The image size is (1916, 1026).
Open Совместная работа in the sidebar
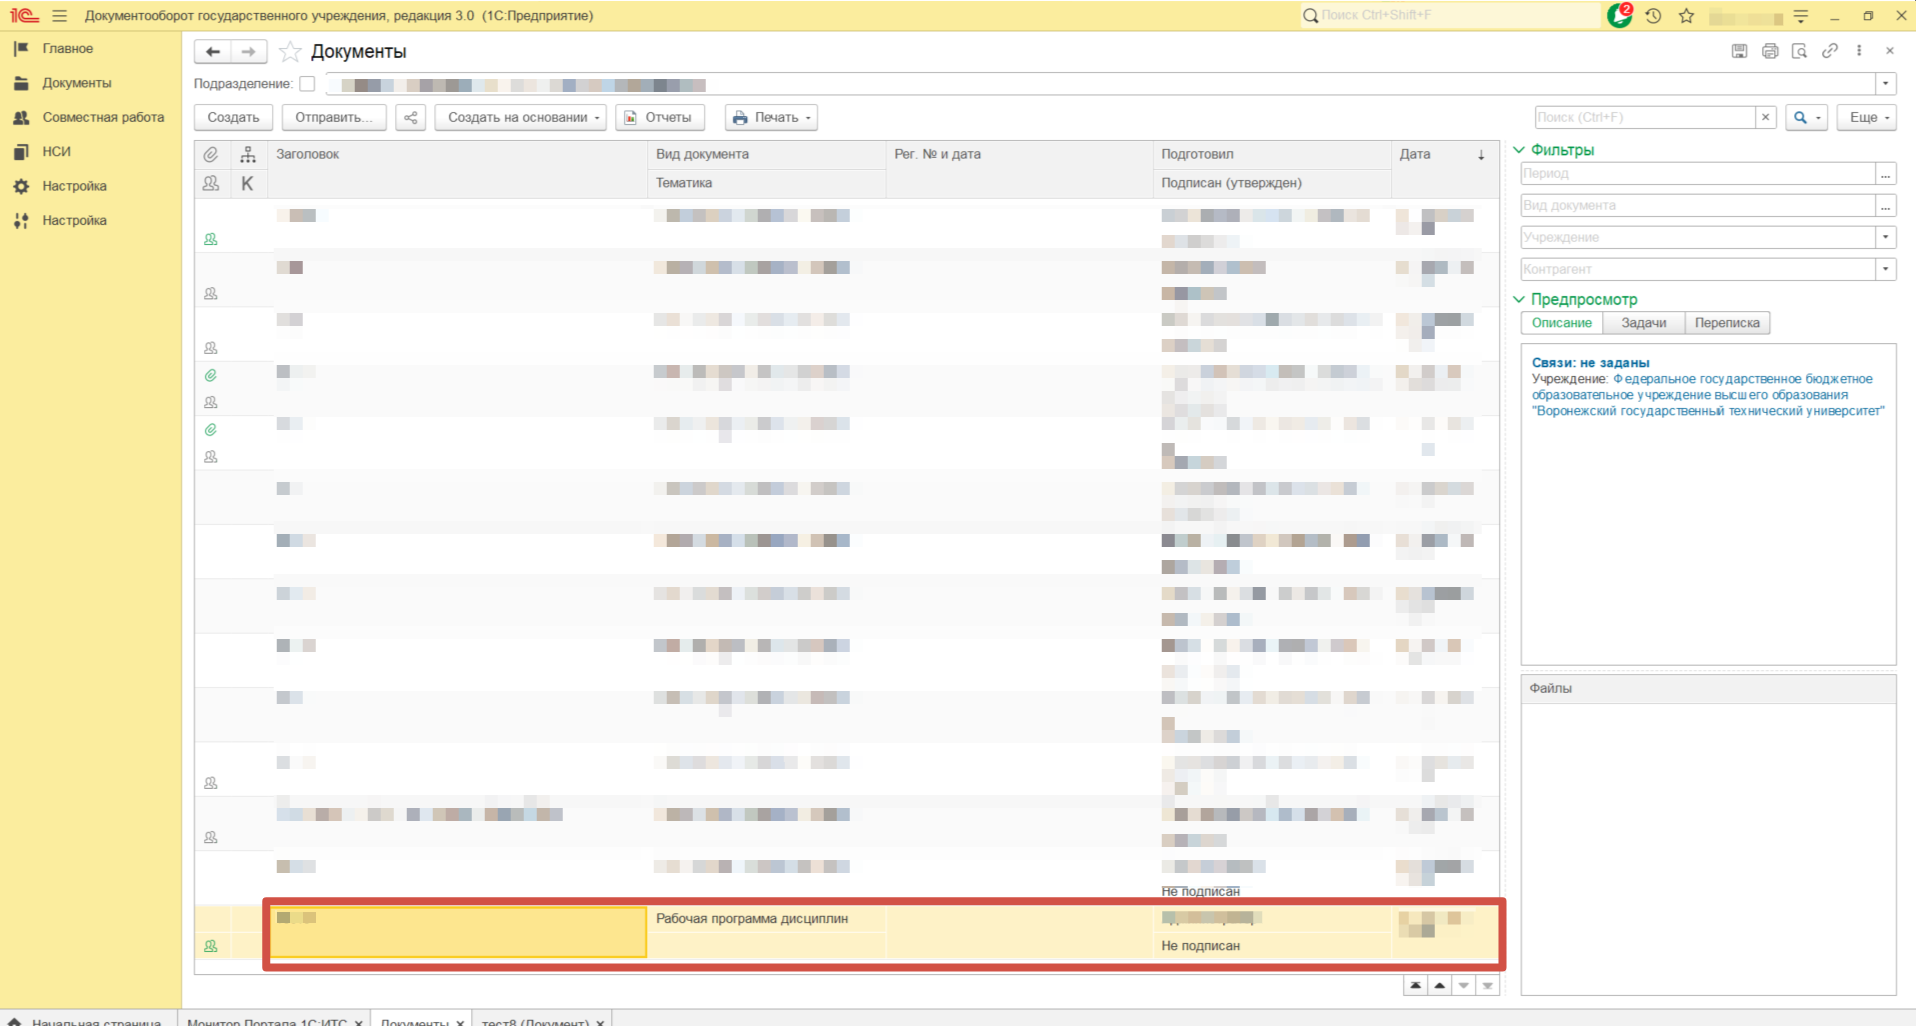click(103, 117)
